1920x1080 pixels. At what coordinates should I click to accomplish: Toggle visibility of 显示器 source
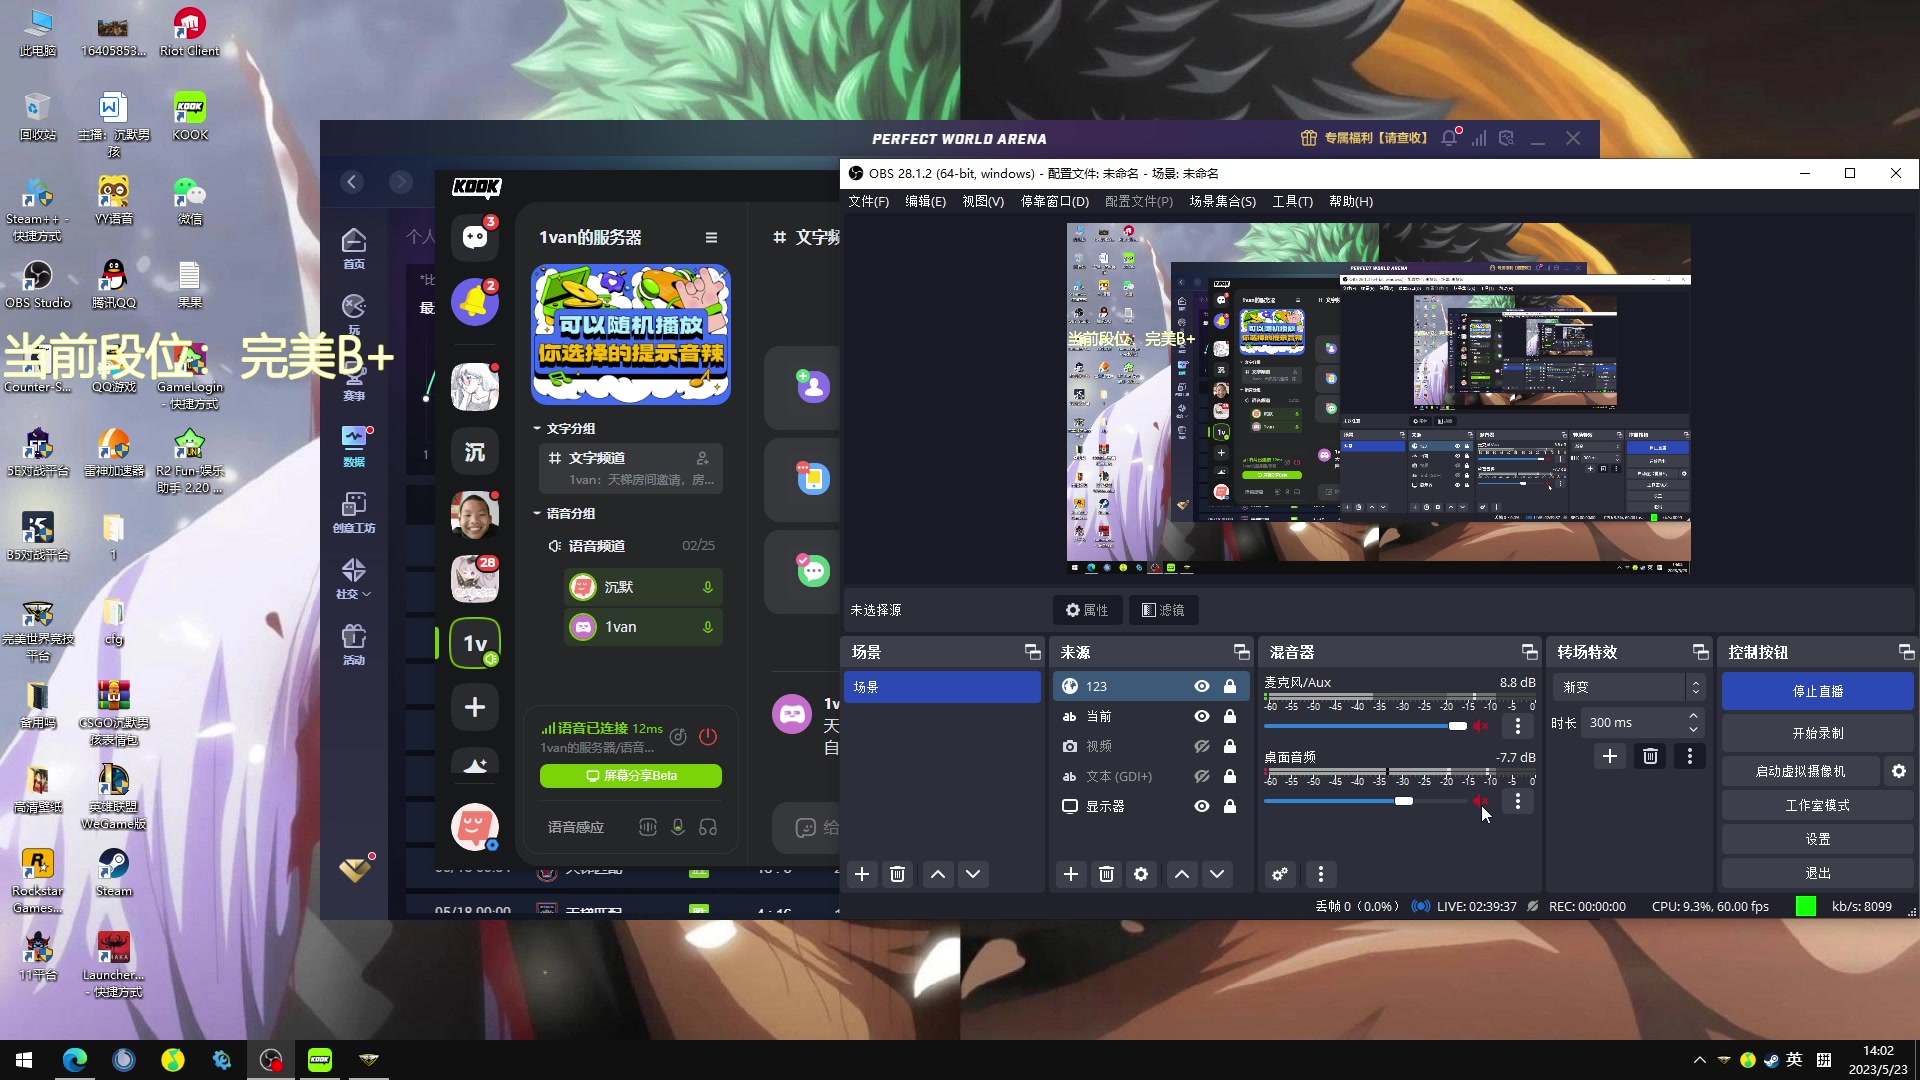[1202, 806]
